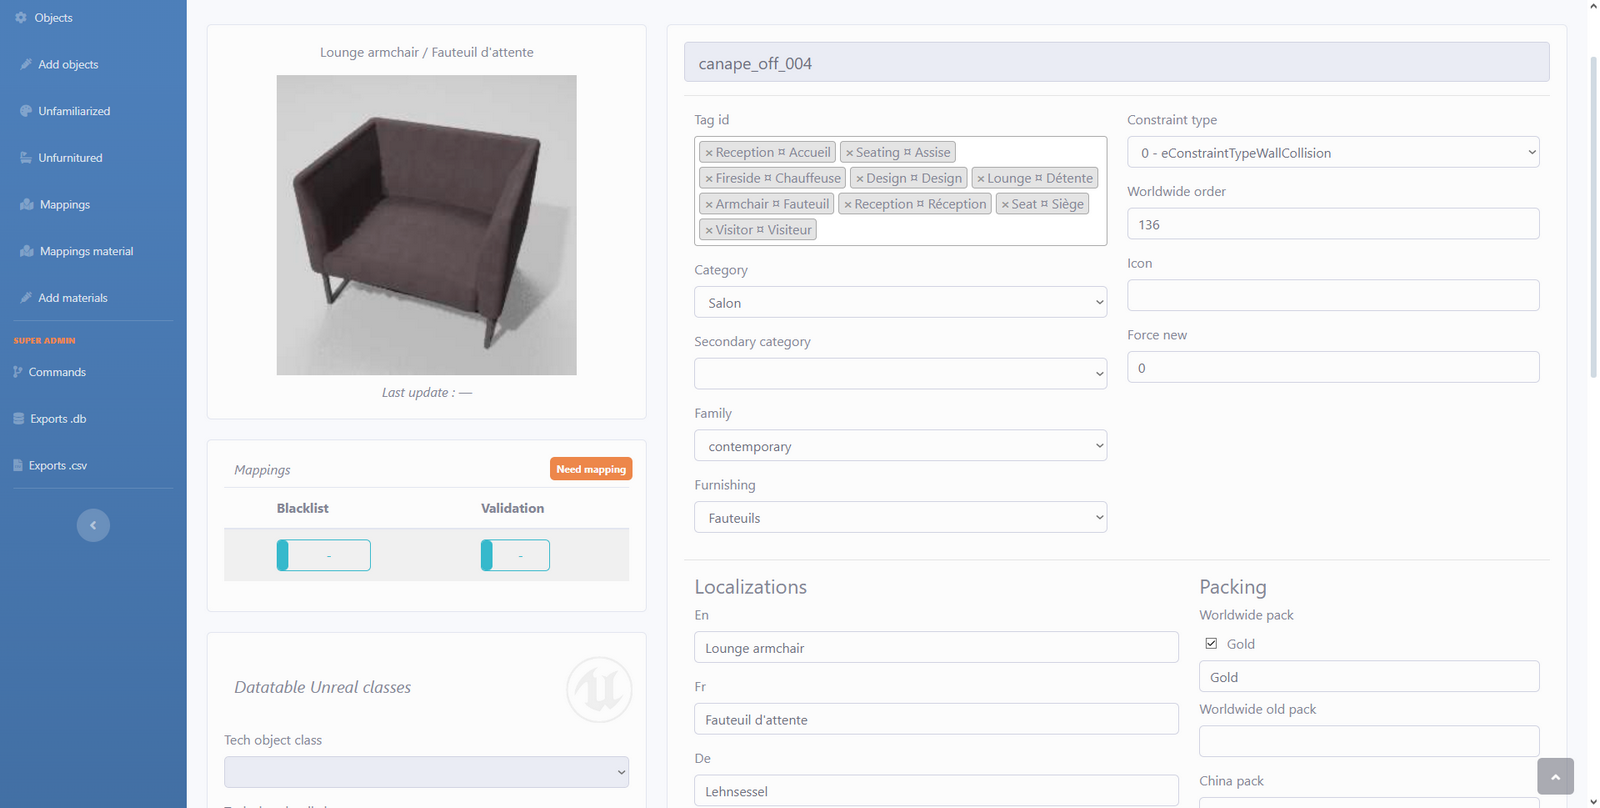Open Exports .csv link
The image size is (1600, 808).
point(57,465)
